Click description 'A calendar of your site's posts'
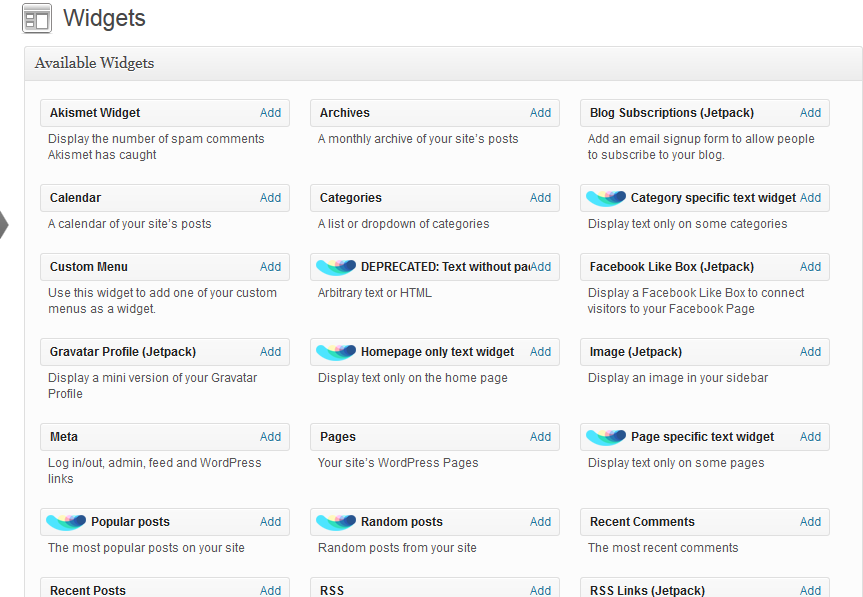The image size is (863, 597). click(x=130, y=224)
